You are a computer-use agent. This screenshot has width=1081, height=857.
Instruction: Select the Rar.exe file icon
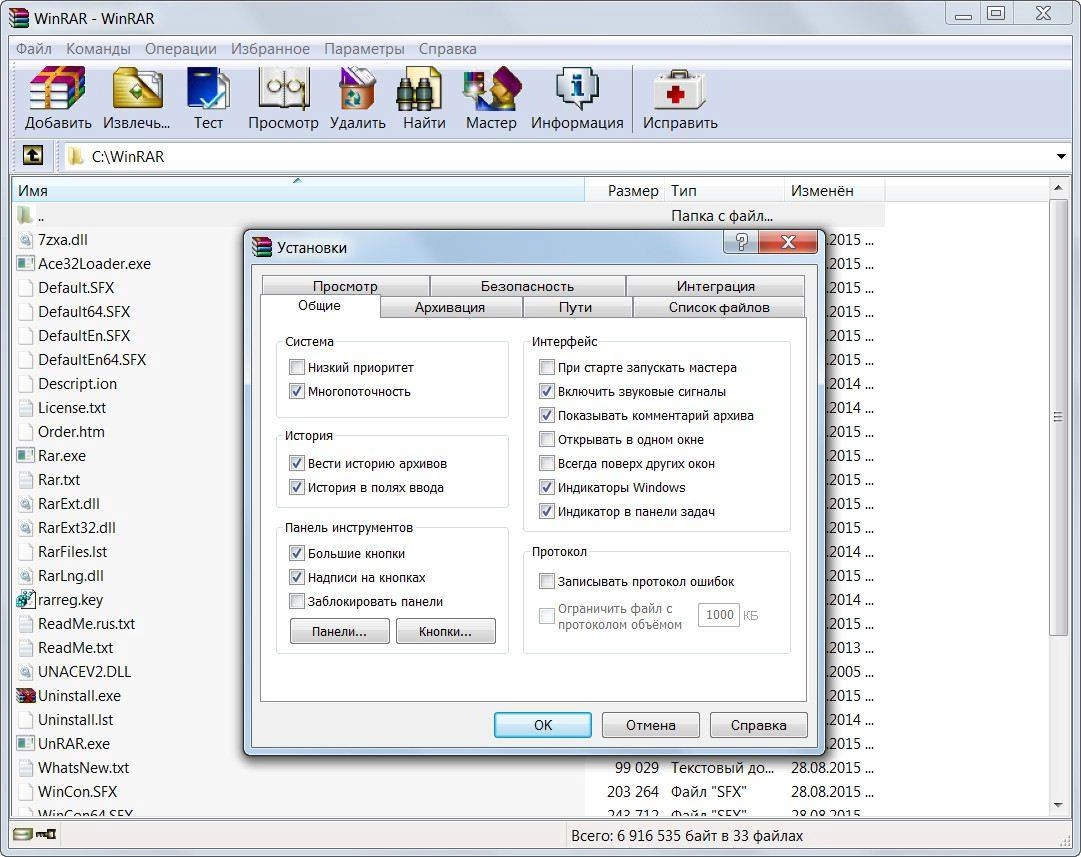click(x=26, y=456)
